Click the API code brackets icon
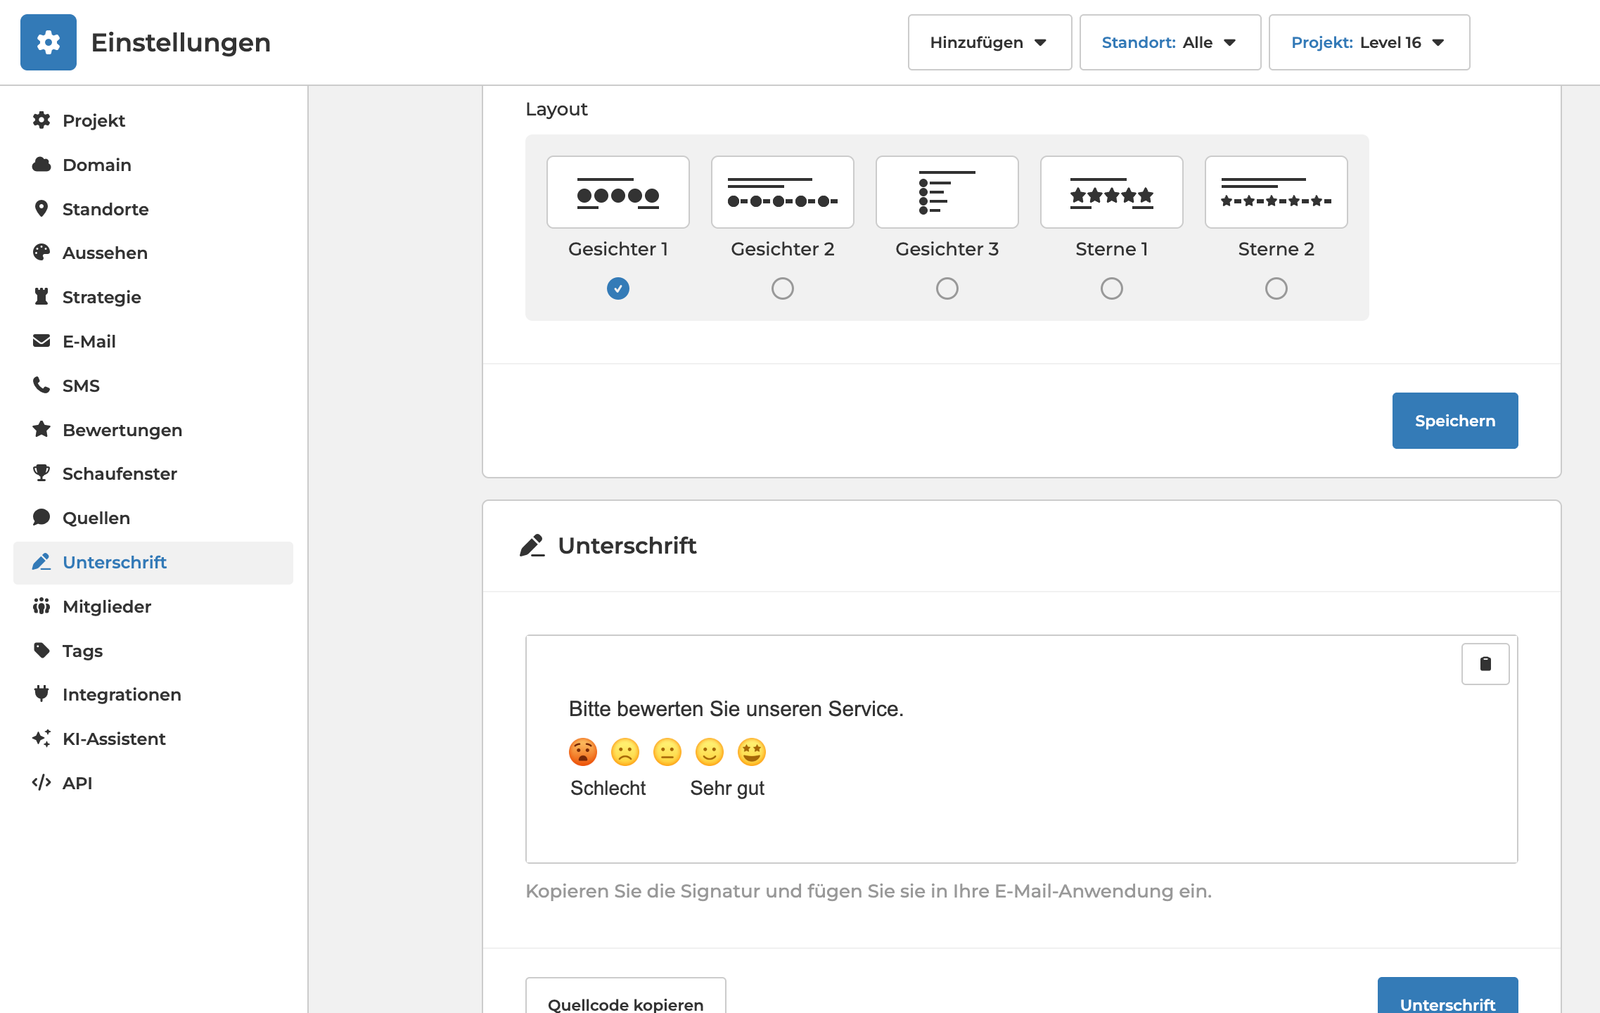The image size is (1600, 1013). 41,783
